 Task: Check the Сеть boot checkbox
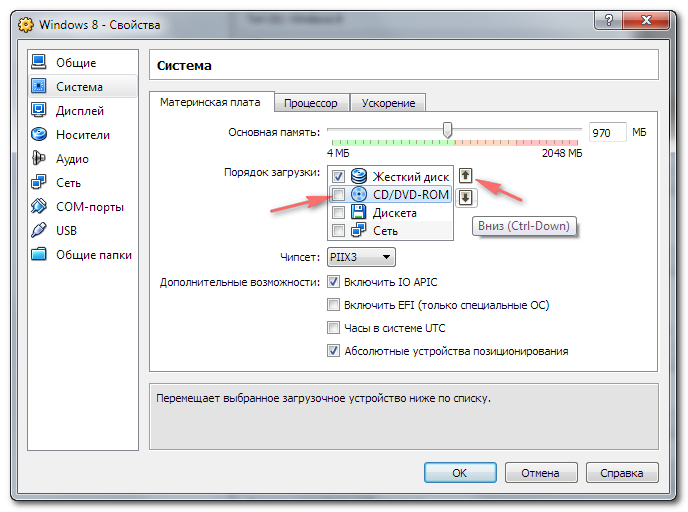pyautogui.click(x=338, y=230)
